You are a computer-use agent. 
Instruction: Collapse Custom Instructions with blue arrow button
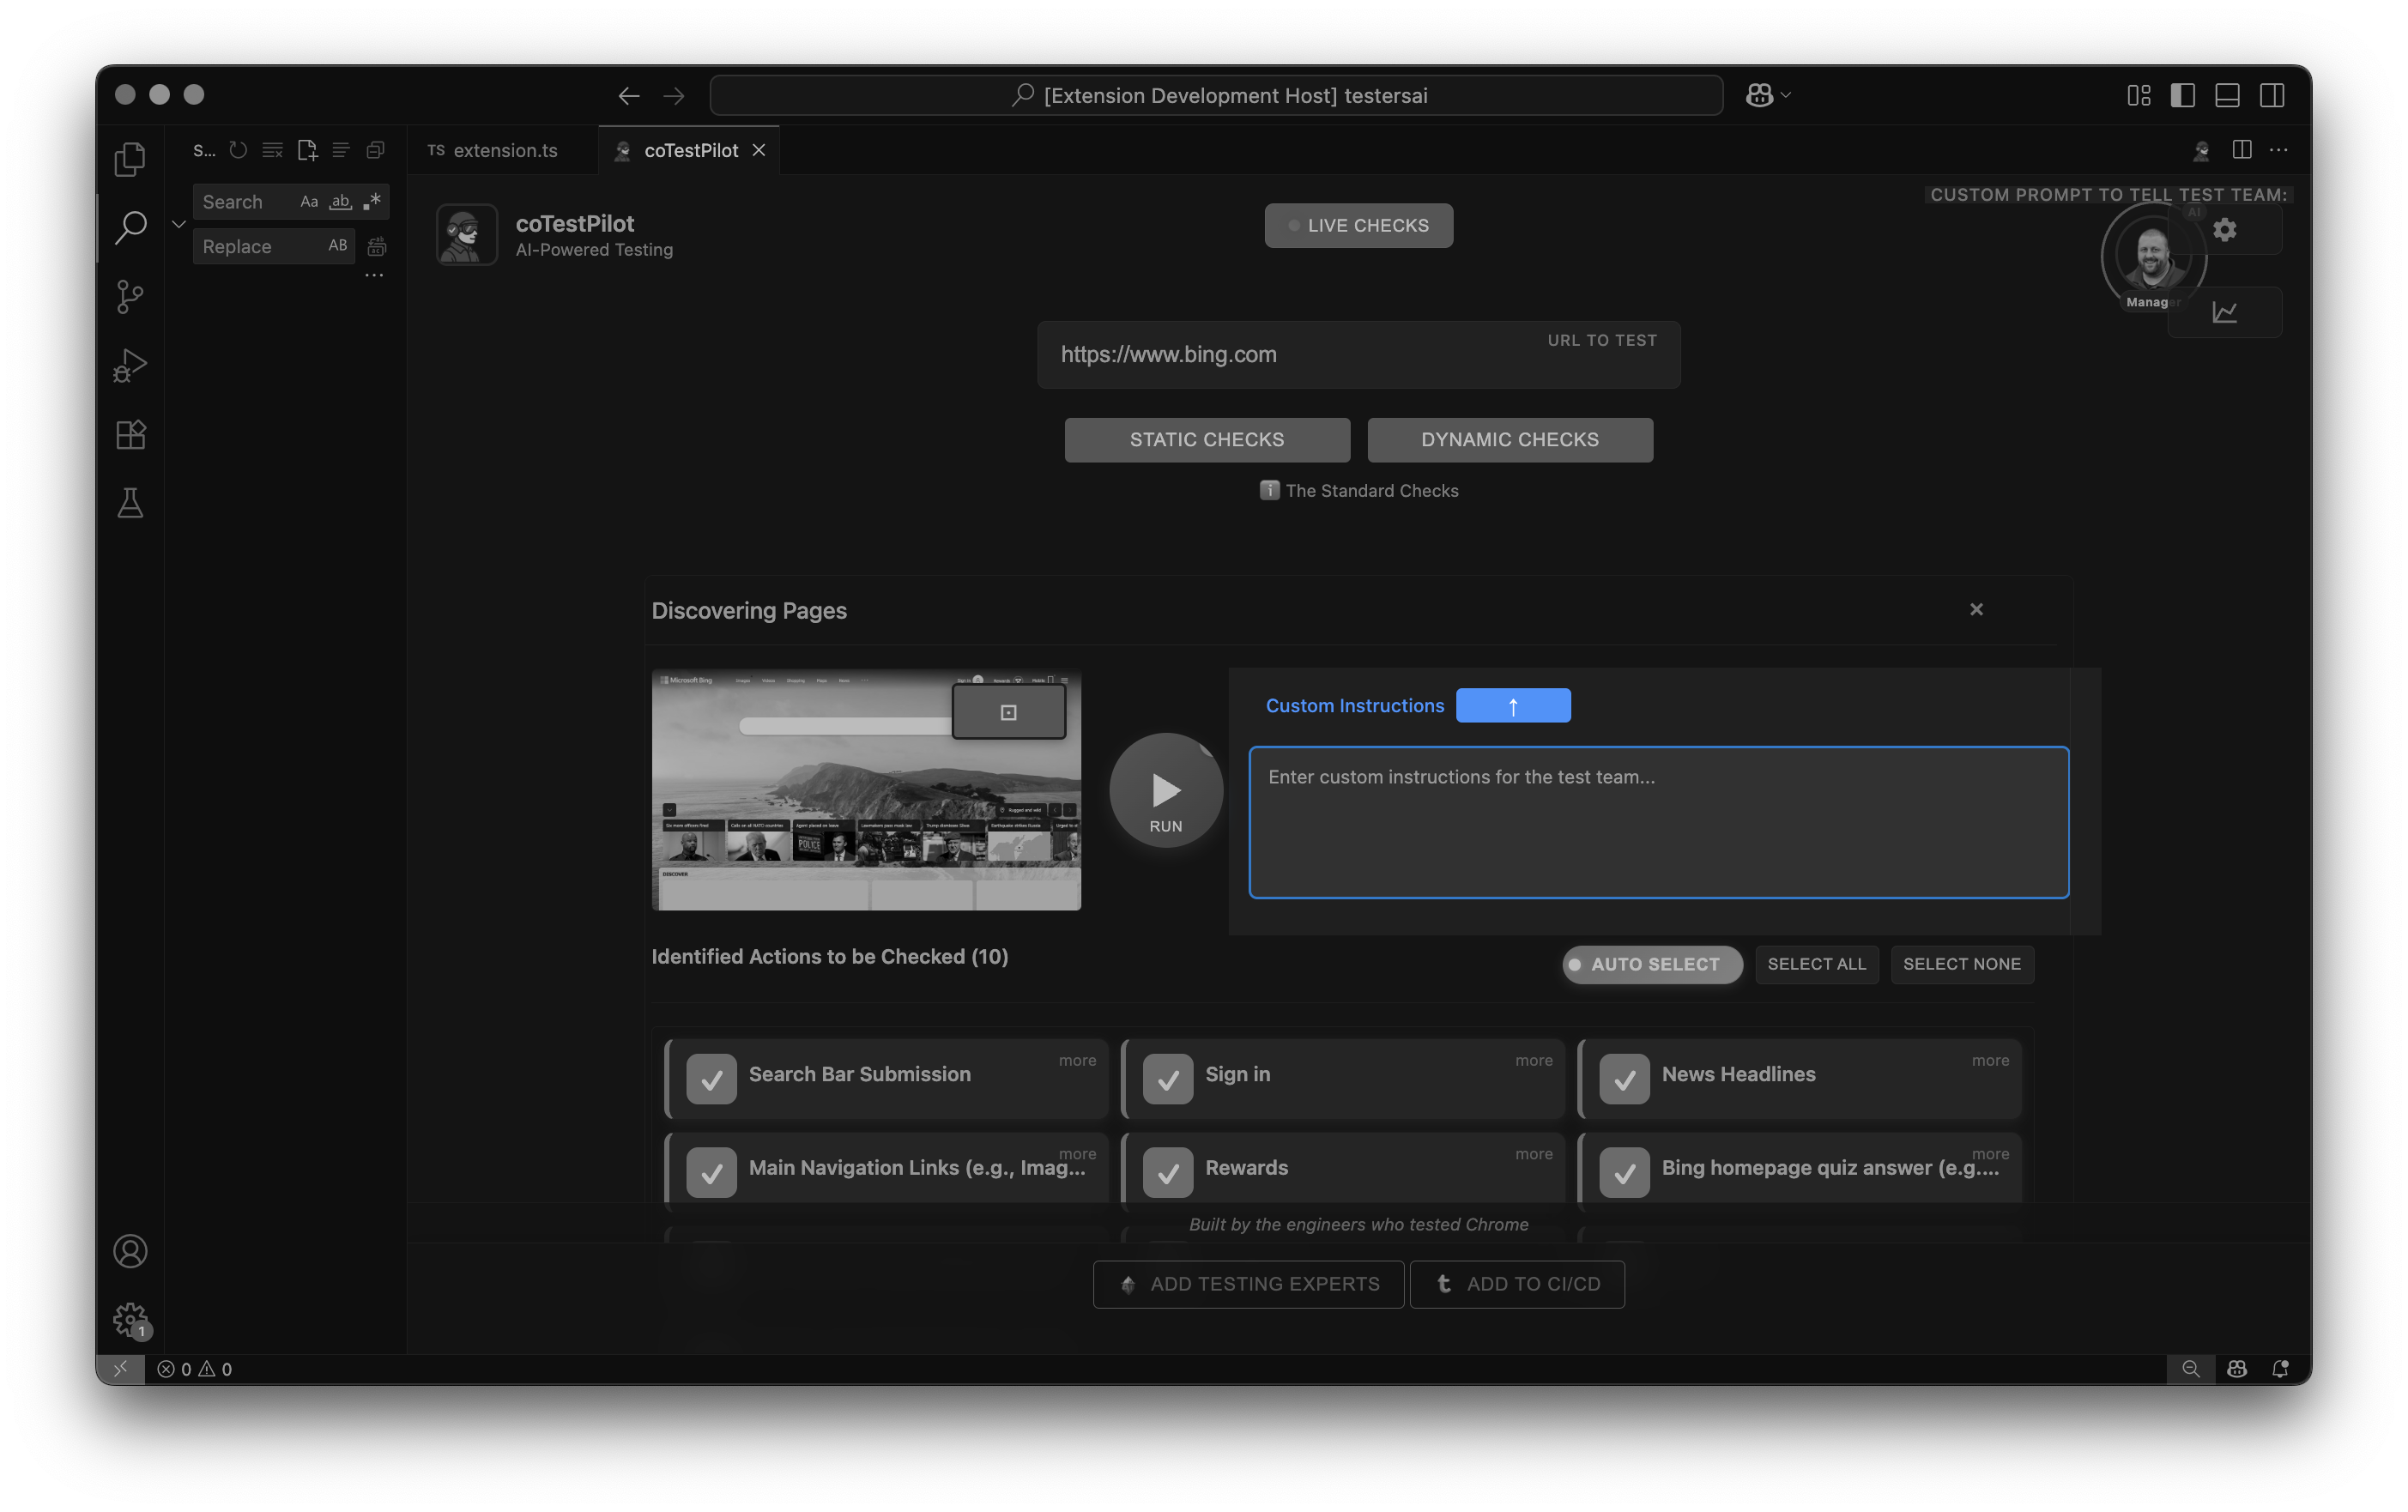click(1513, 706)
